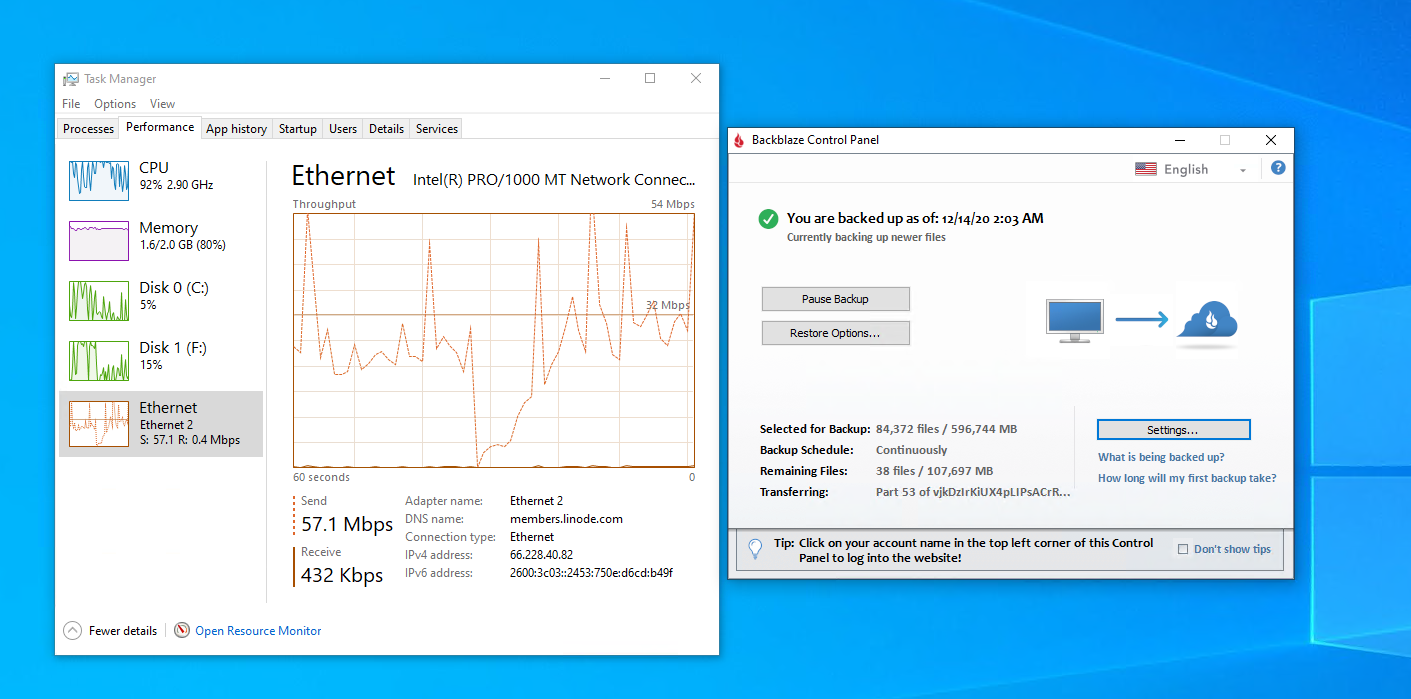Open the English language dropdown
The image size is (1411, 699).
1192,169
